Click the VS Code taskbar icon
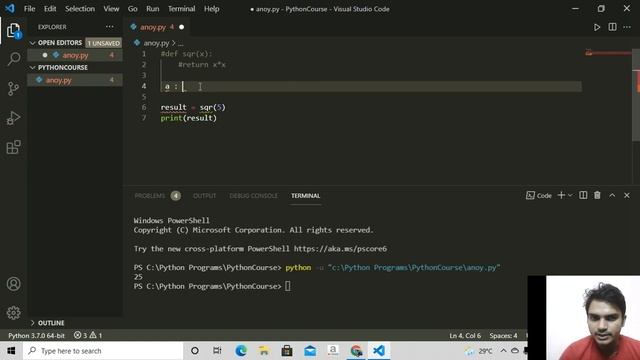This screenshot has width=640, height=360. (x=379, y=351)
